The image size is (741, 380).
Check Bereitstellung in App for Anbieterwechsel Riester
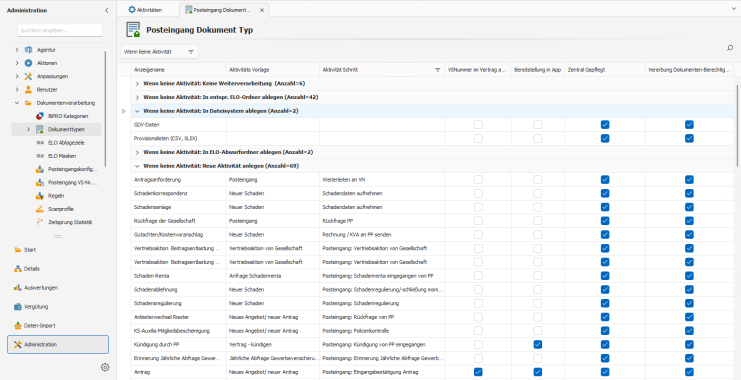(x=538, y=317)
